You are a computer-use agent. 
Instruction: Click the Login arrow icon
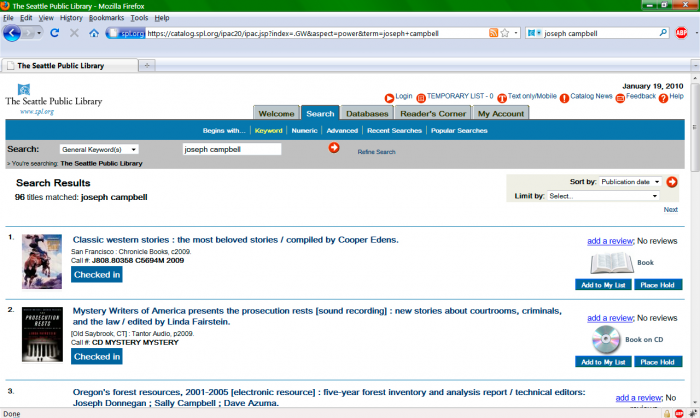tap(389, 98)
